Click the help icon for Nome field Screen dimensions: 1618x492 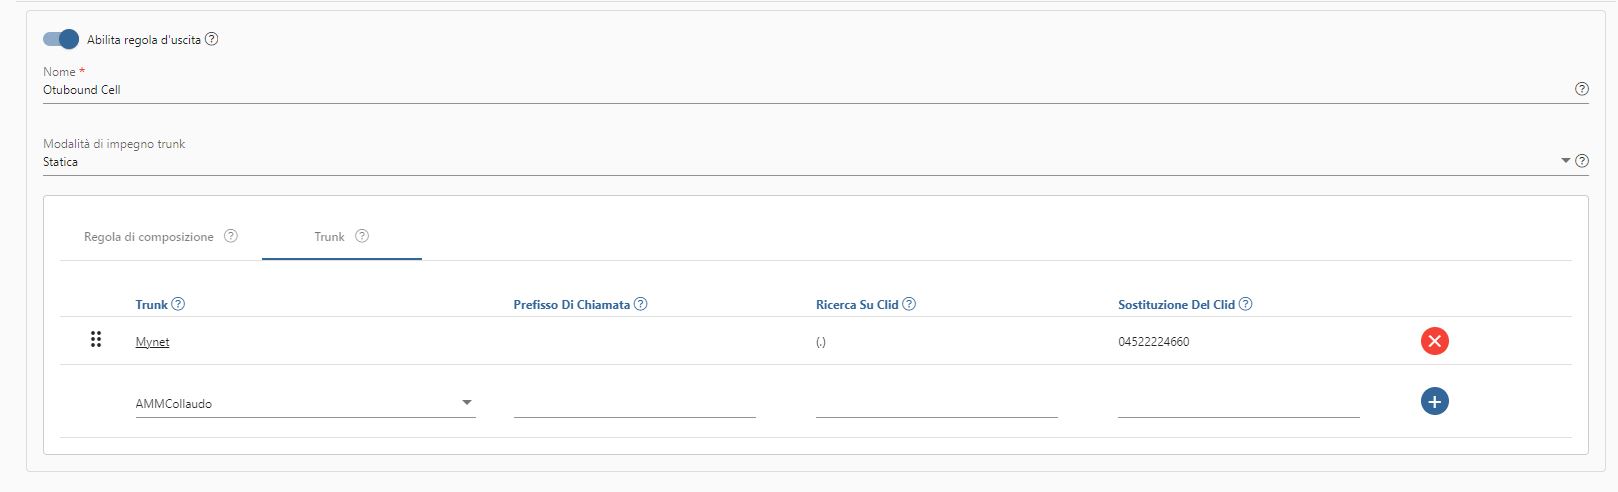[x=1581, y=89]
